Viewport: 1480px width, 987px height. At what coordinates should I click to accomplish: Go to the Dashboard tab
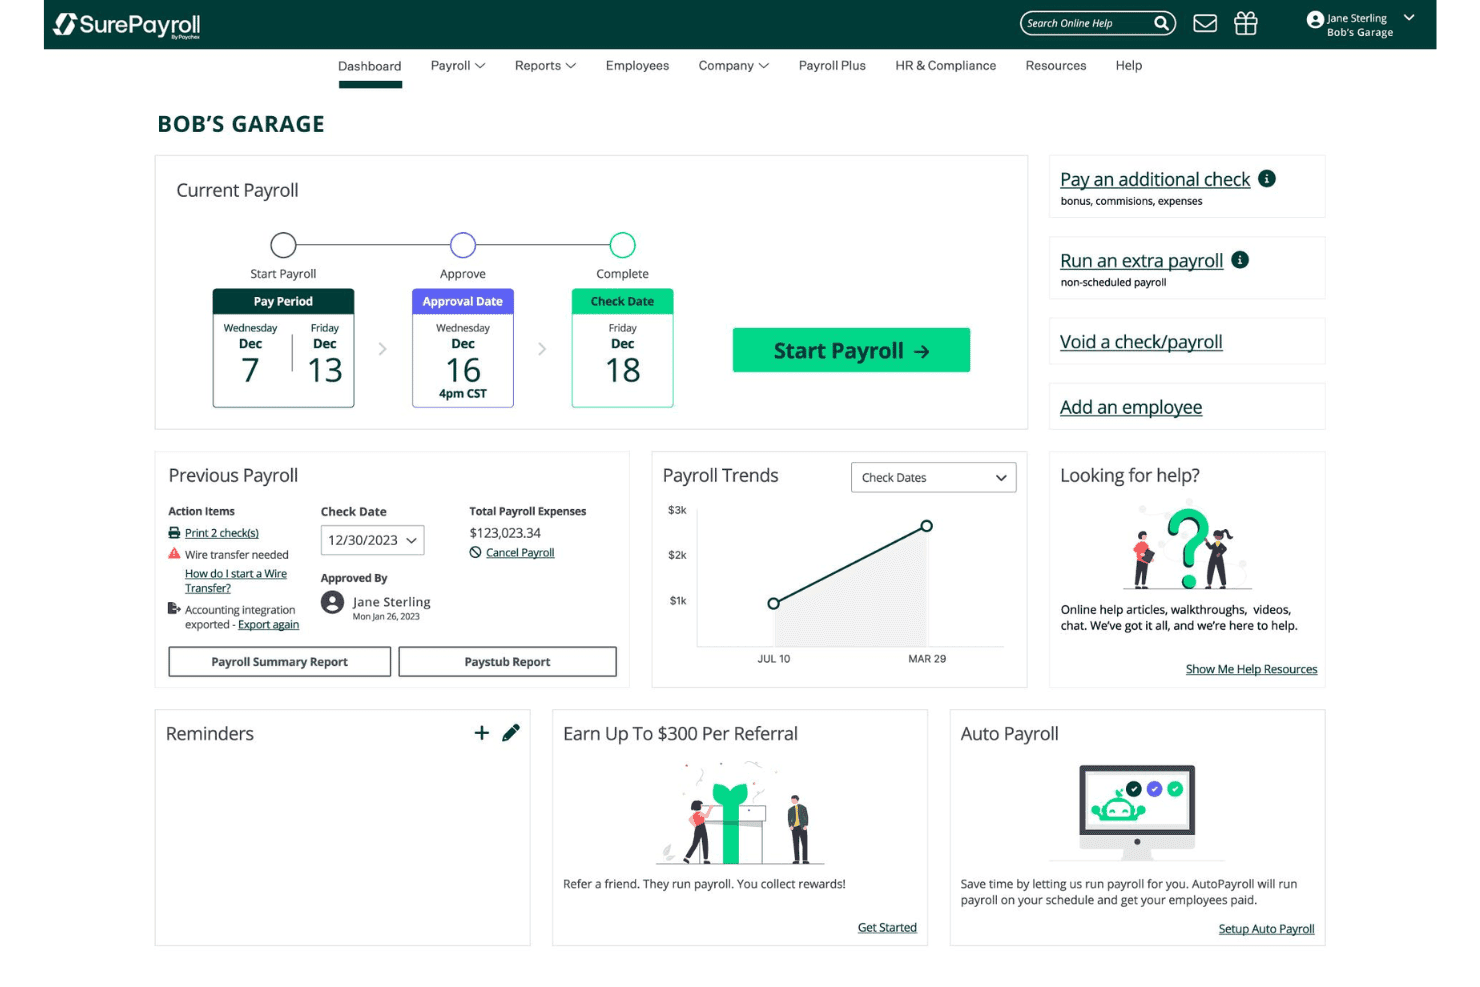coord(370,66)
